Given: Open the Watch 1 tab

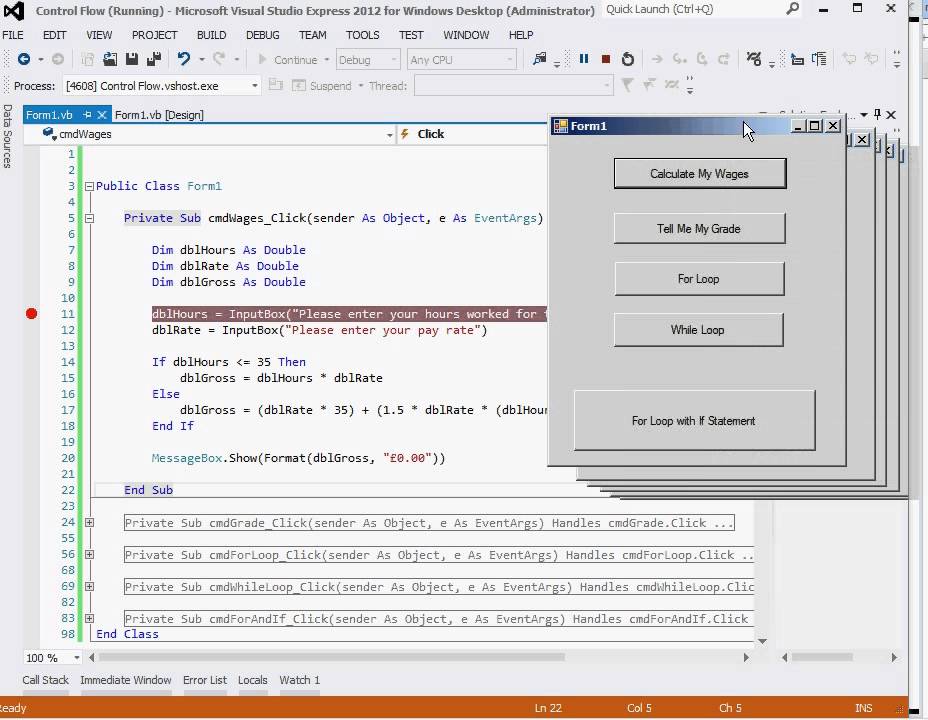Looking at the screenshot, I should [300, 680].
